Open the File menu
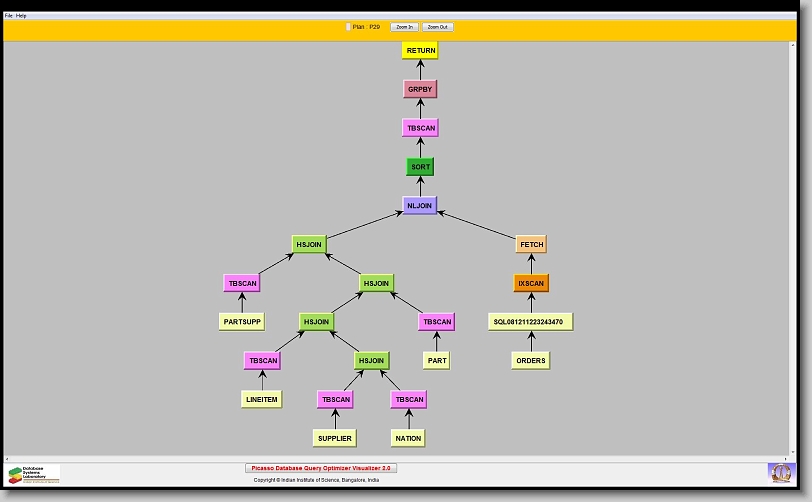 tap(9, 16)
